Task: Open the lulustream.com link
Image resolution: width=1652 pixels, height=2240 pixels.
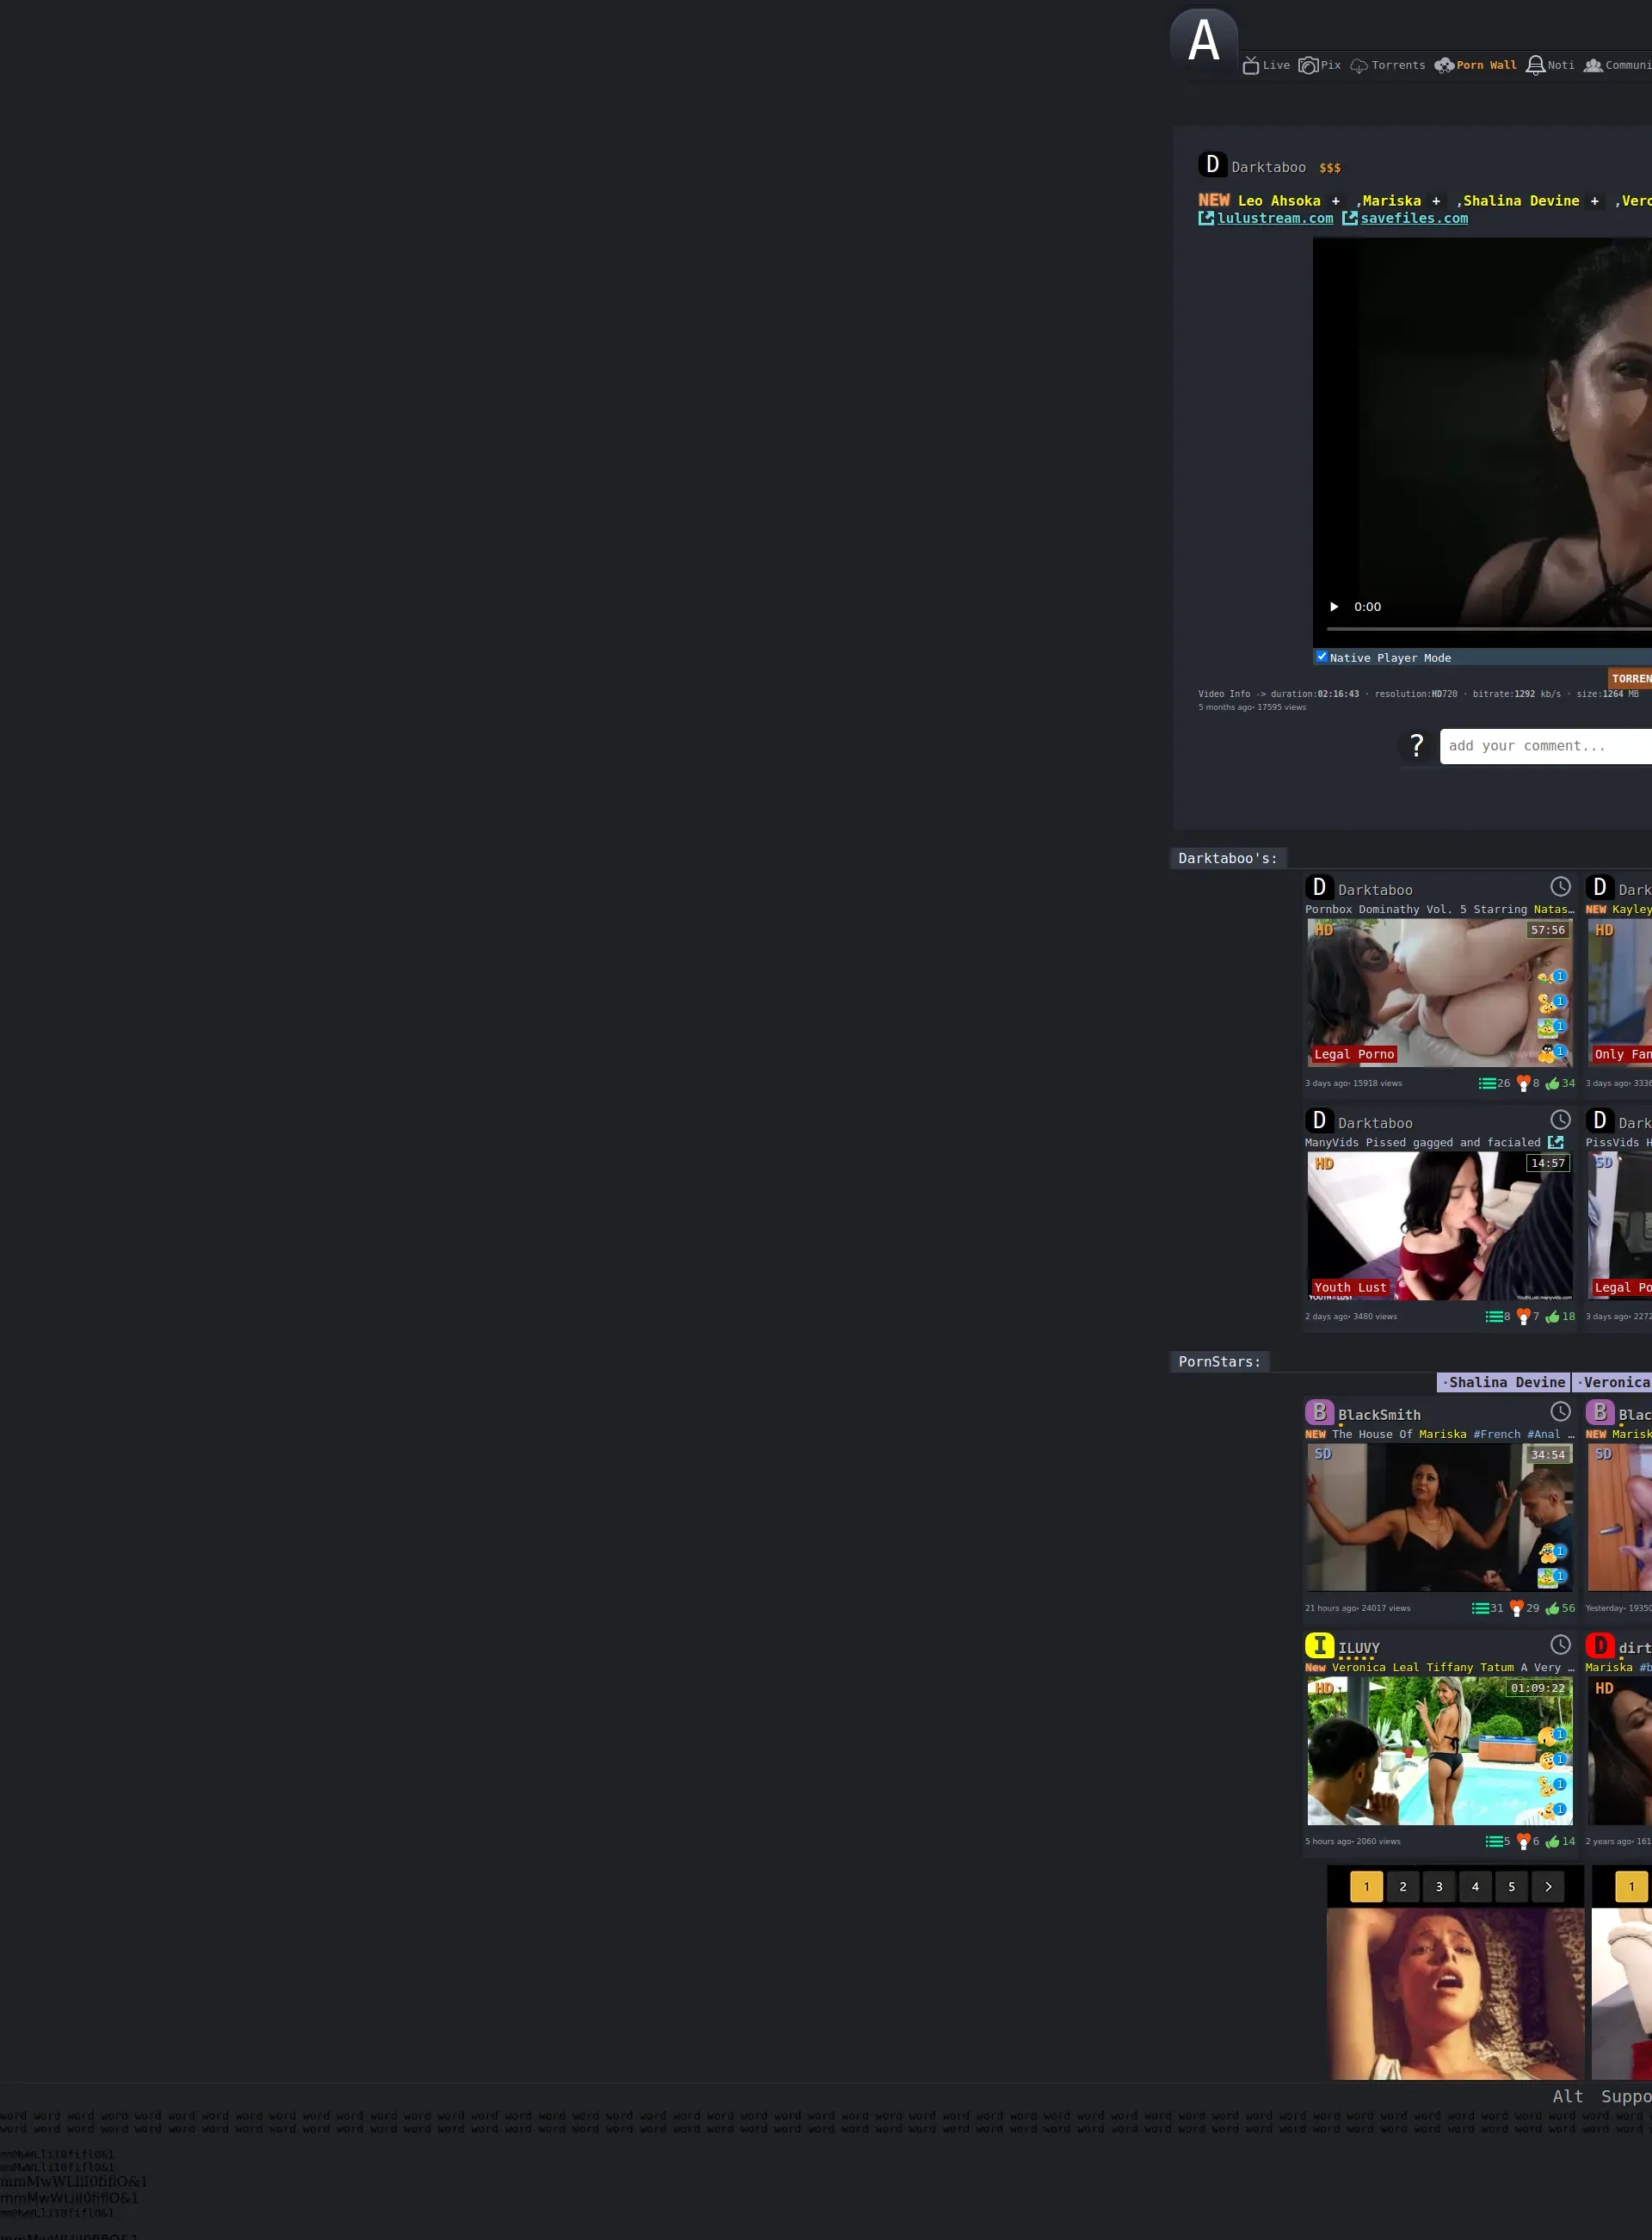Action: (x=1274, y=218)
